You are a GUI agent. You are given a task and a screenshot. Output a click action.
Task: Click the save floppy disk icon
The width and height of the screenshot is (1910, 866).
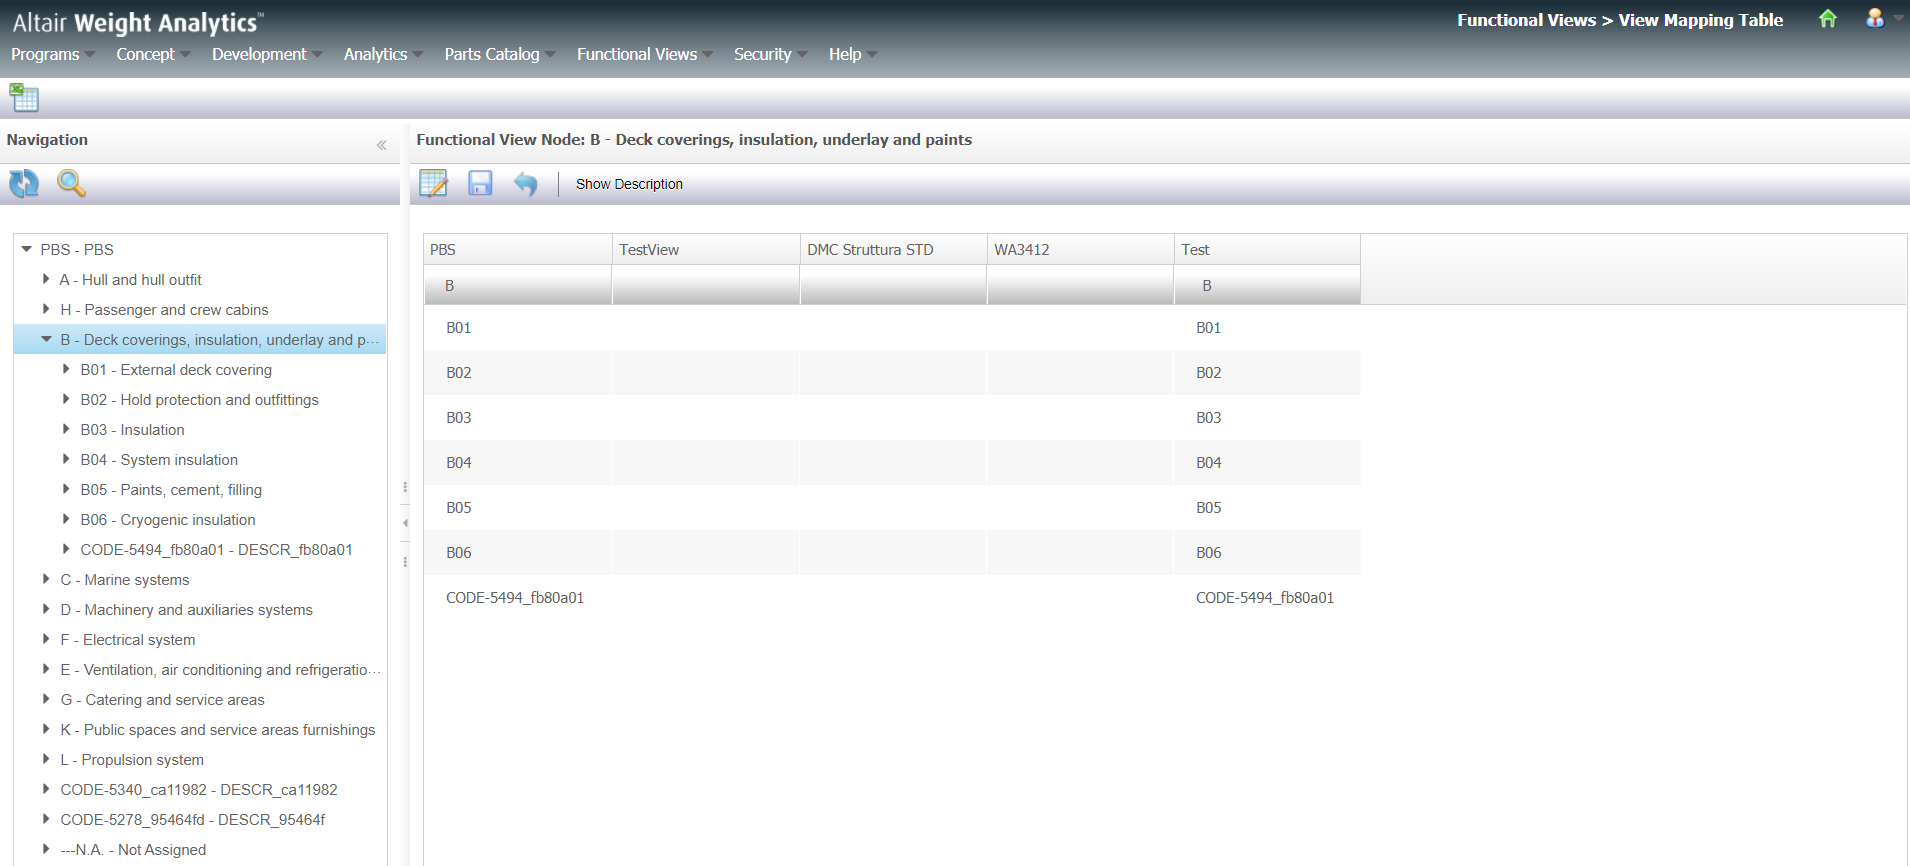(480, 183)
